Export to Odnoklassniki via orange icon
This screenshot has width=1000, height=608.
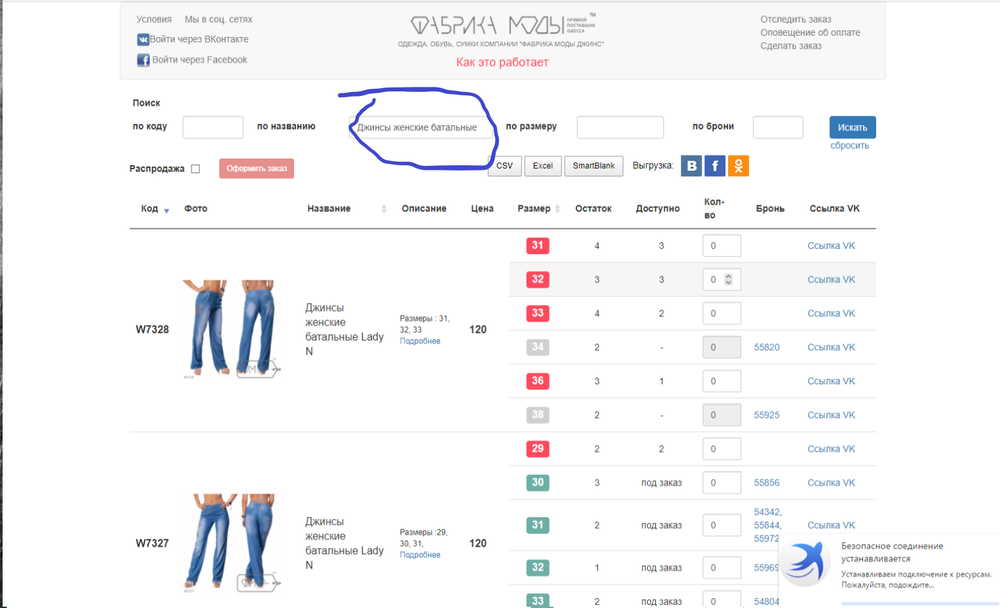click(x=739, y=166)
